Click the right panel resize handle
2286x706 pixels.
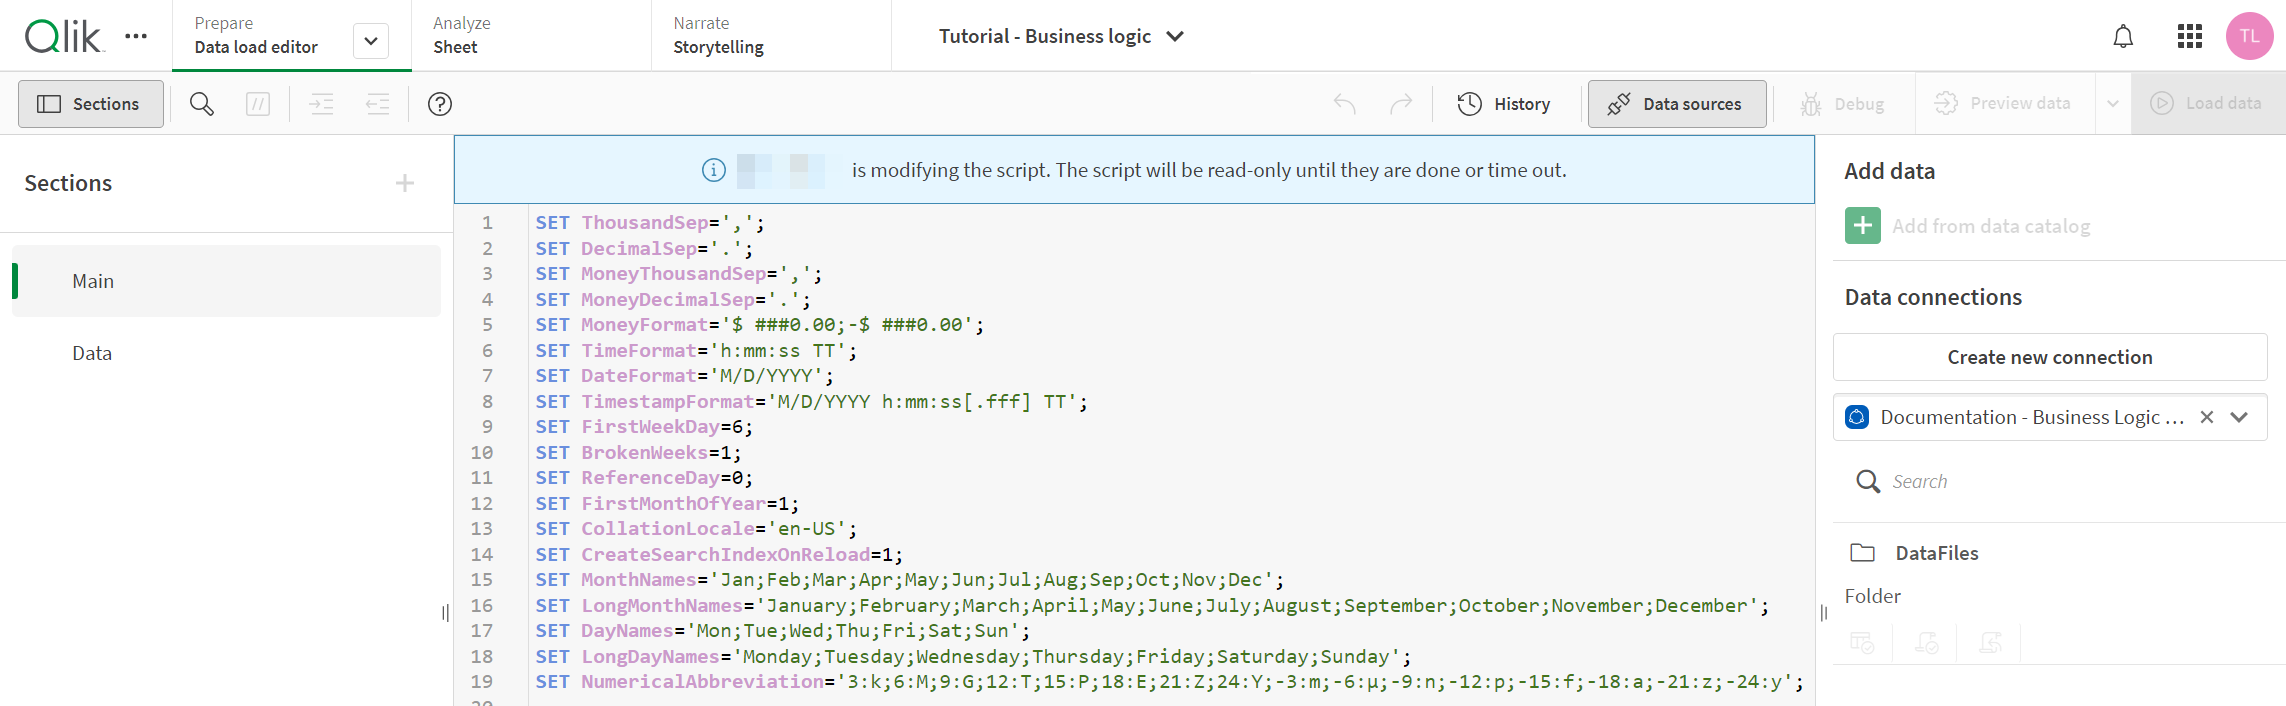(x=1824, y=613)
